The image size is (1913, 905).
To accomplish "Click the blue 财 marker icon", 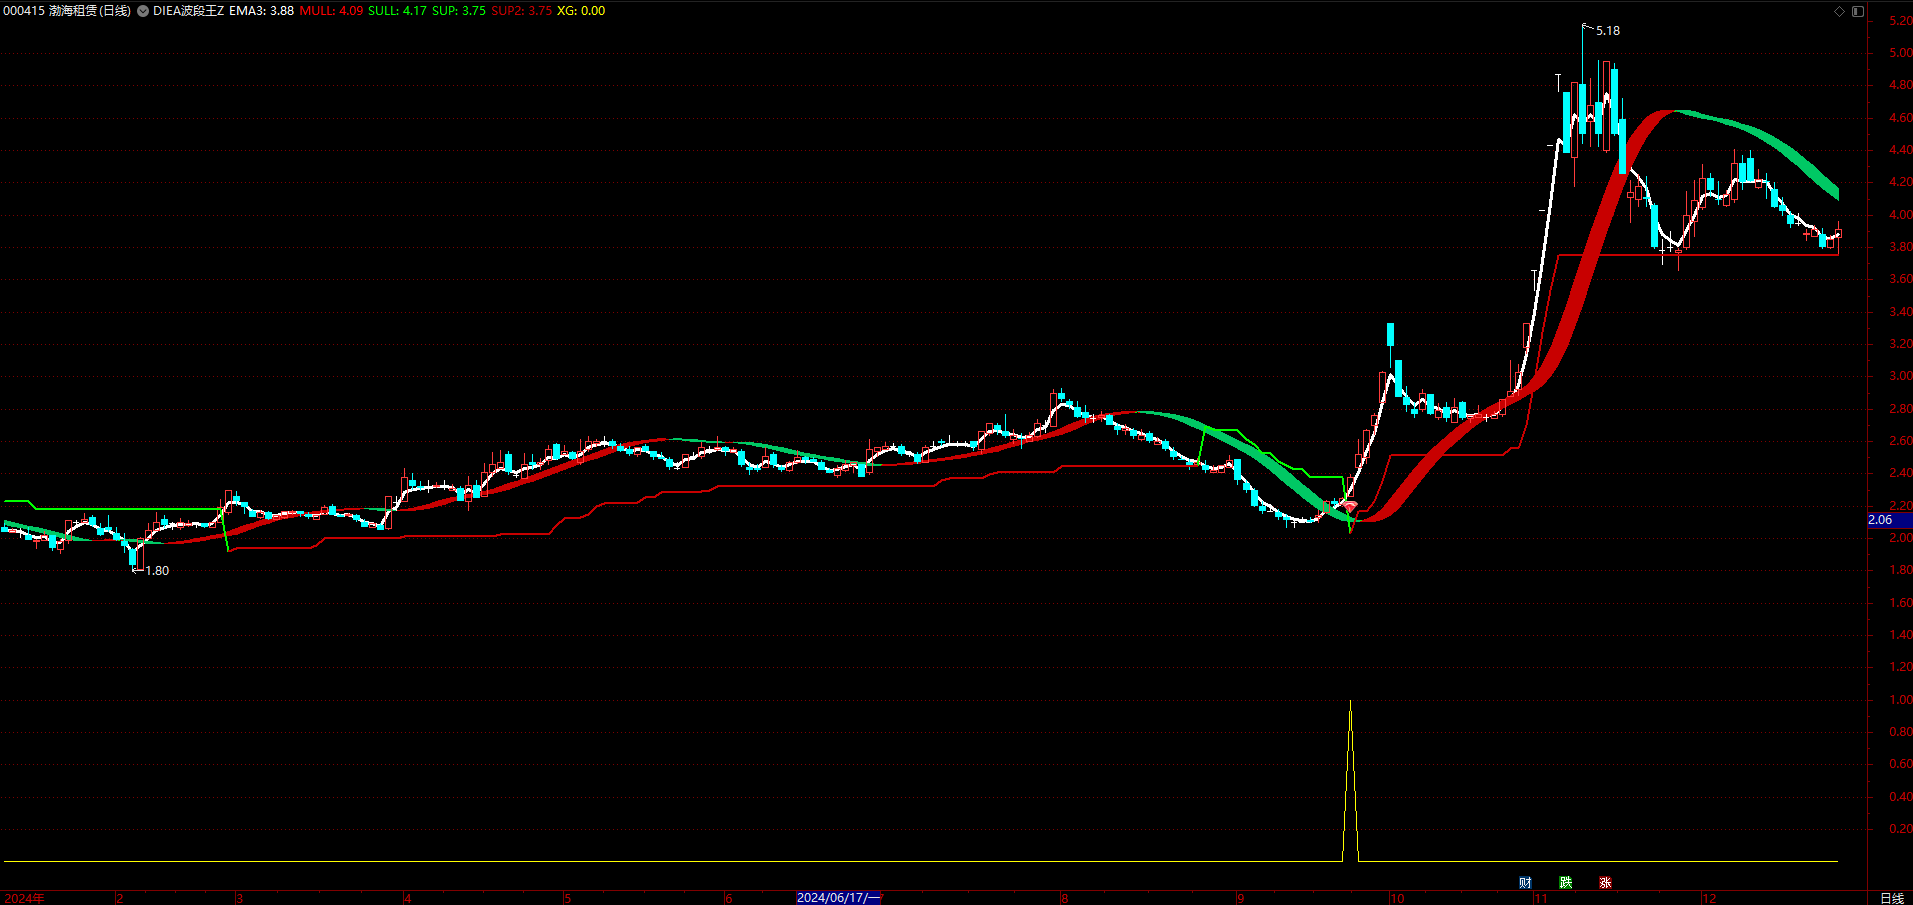I will coord(1525,882).
